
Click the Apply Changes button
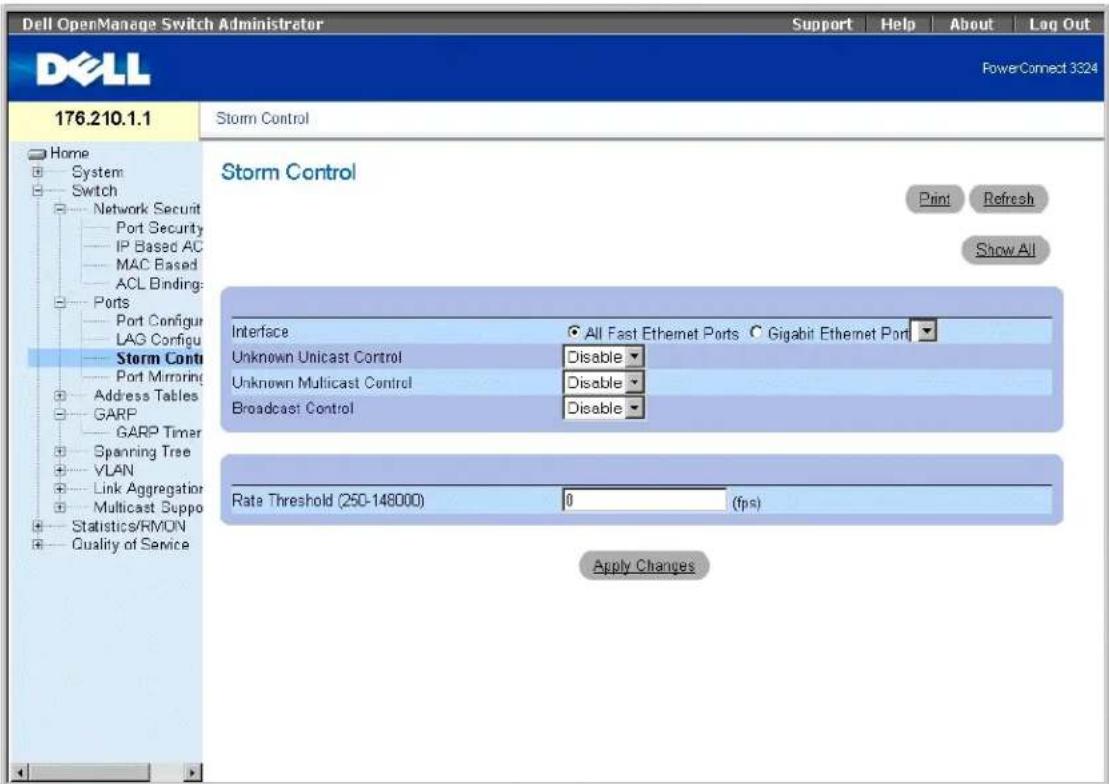(x=644, y=566)
